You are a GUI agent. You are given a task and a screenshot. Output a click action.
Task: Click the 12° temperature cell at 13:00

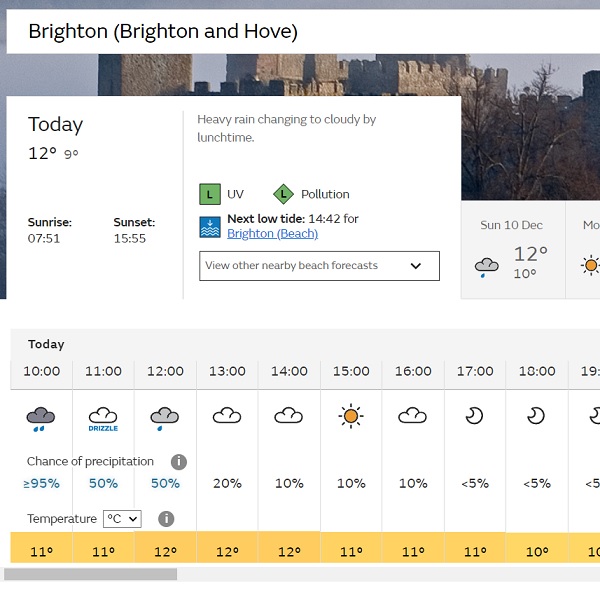point(227,548)
